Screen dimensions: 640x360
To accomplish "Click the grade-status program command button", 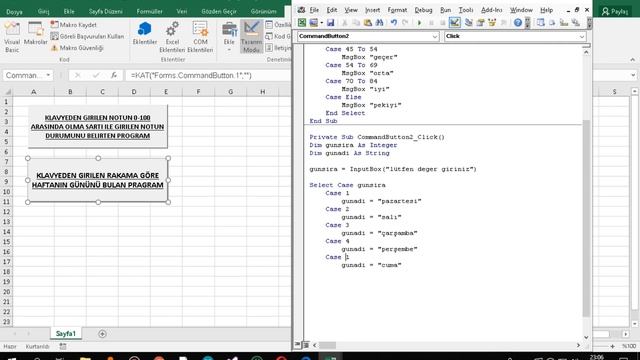I will (x=98, y=127).
